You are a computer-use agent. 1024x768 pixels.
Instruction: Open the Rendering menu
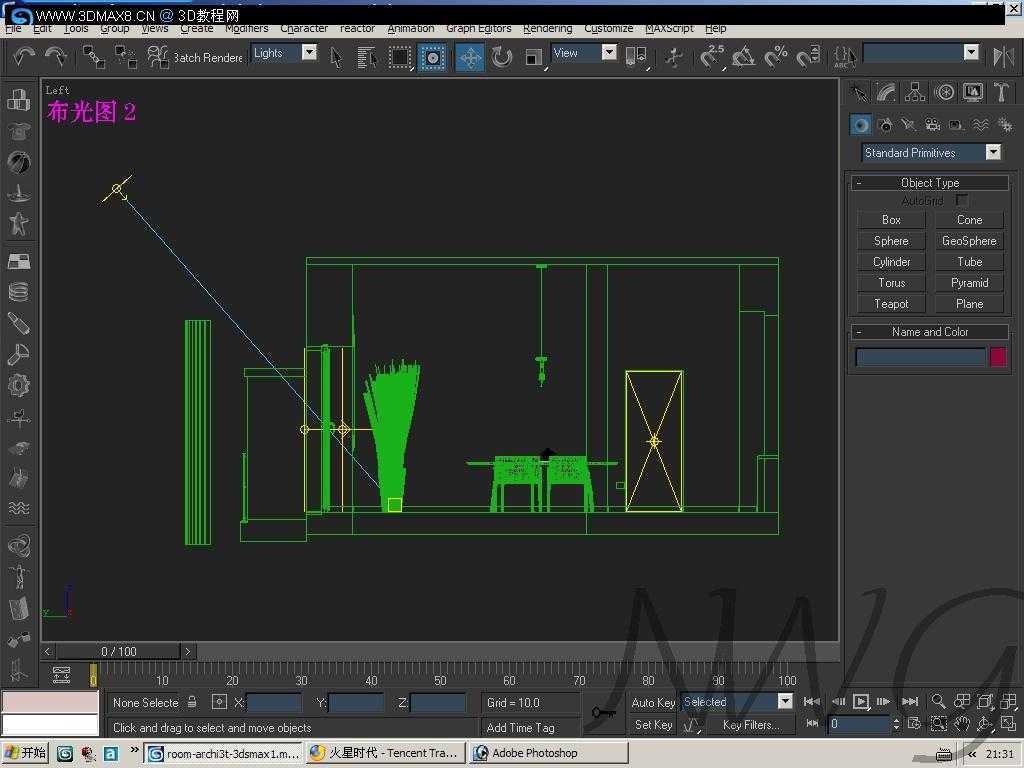point(547,29)
